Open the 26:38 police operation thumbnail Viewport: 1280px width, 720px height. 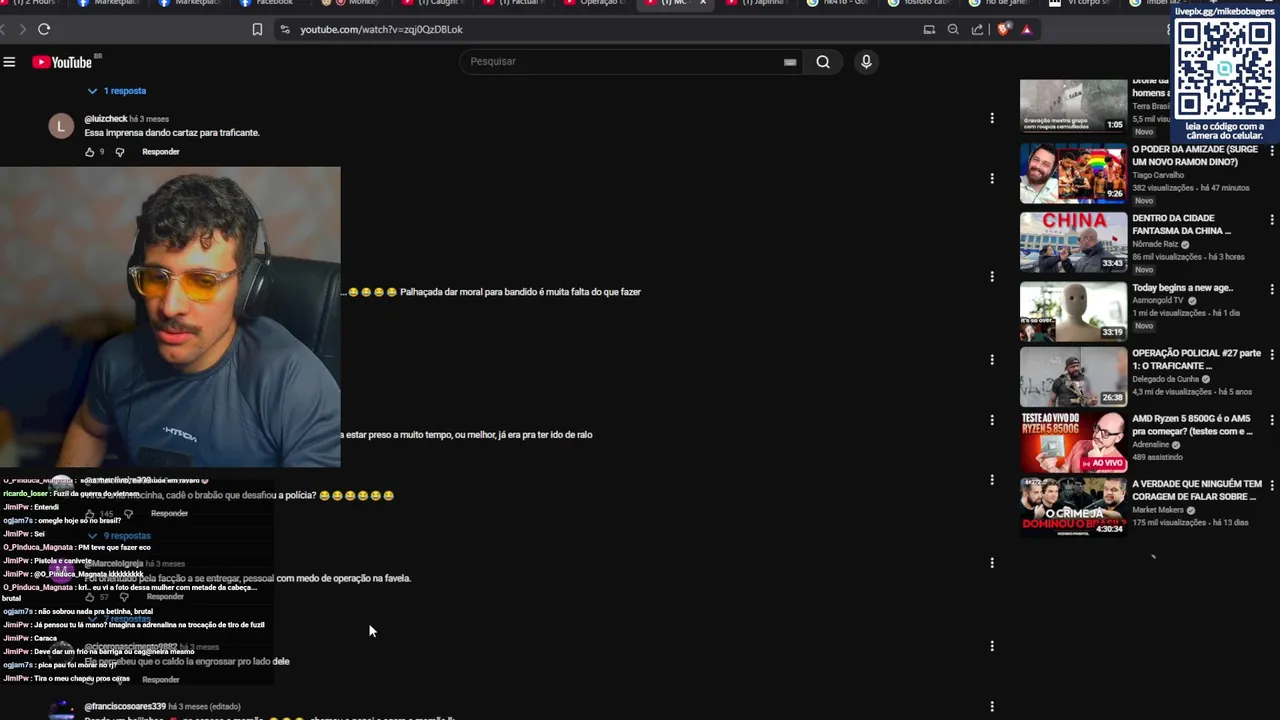point(1073,377)
